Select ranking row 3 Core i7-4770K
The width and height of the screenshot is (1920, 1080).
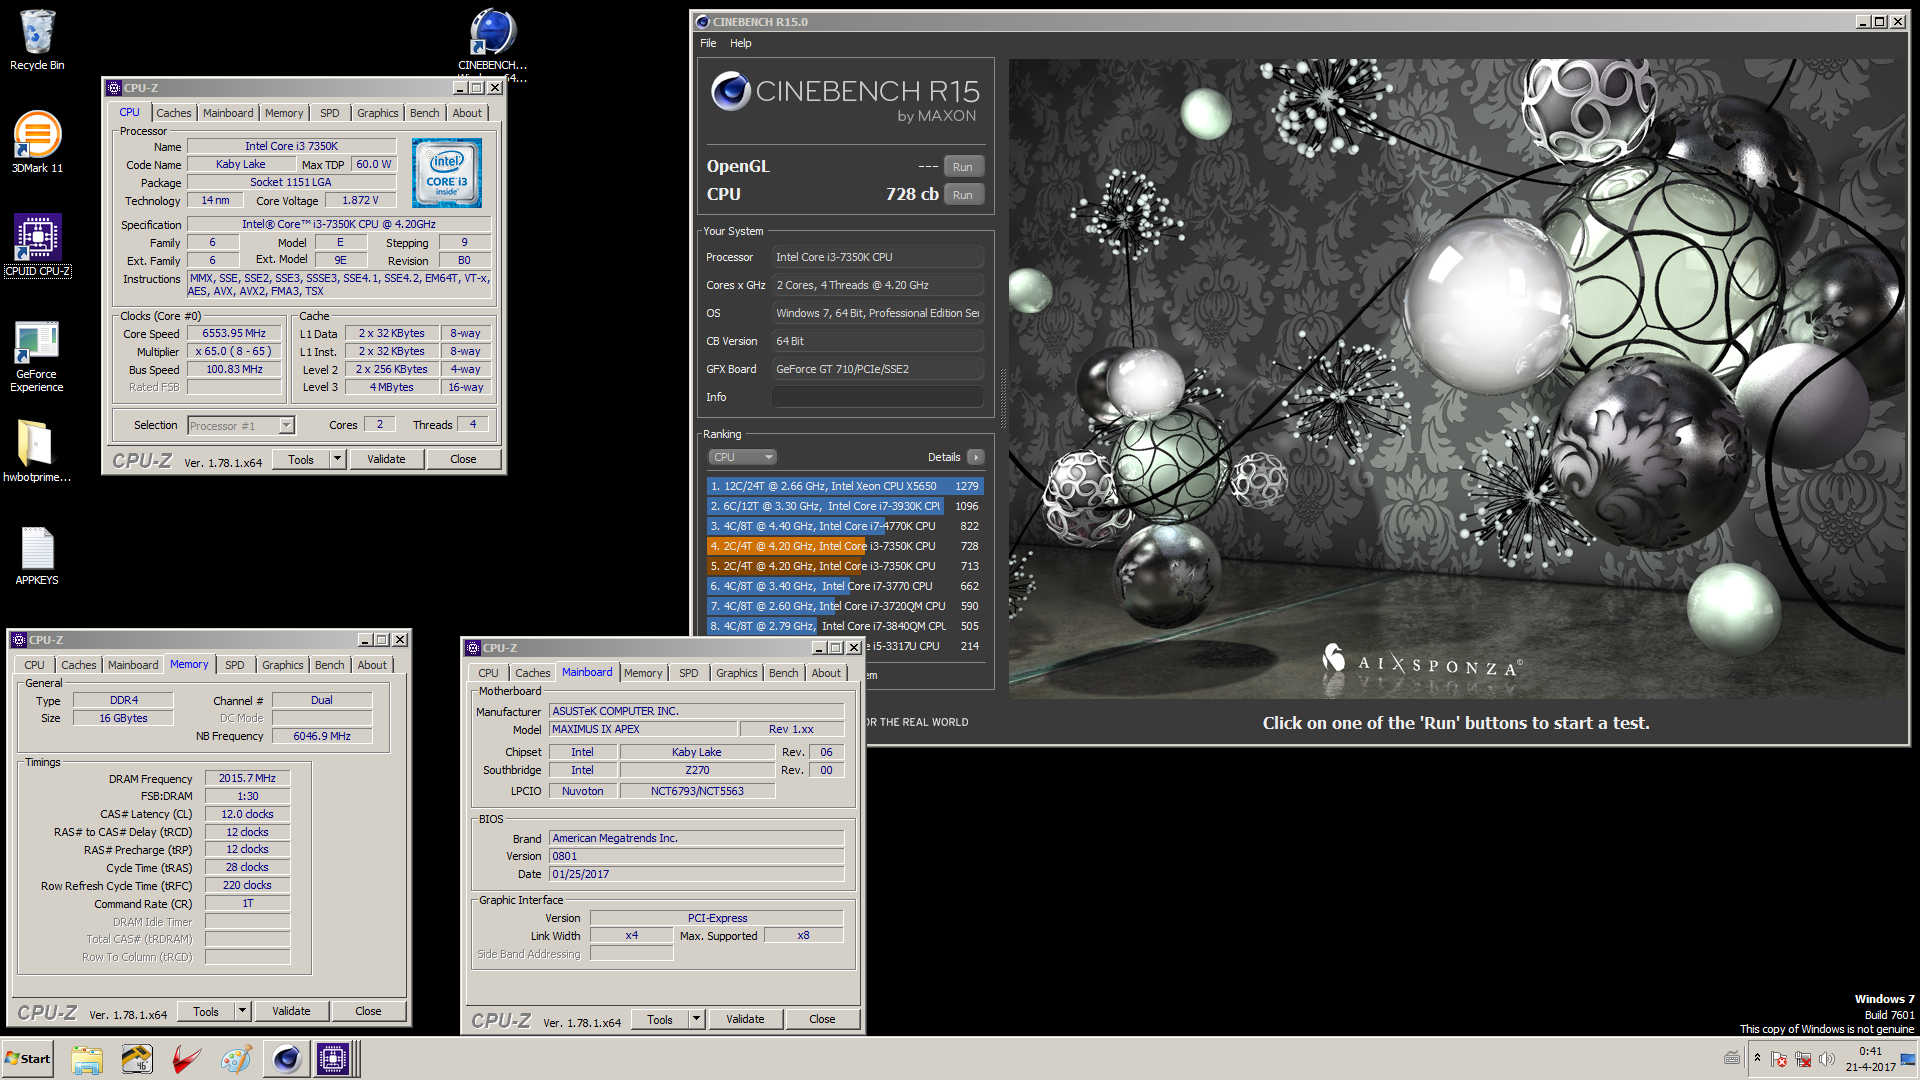tap(845, 526)
